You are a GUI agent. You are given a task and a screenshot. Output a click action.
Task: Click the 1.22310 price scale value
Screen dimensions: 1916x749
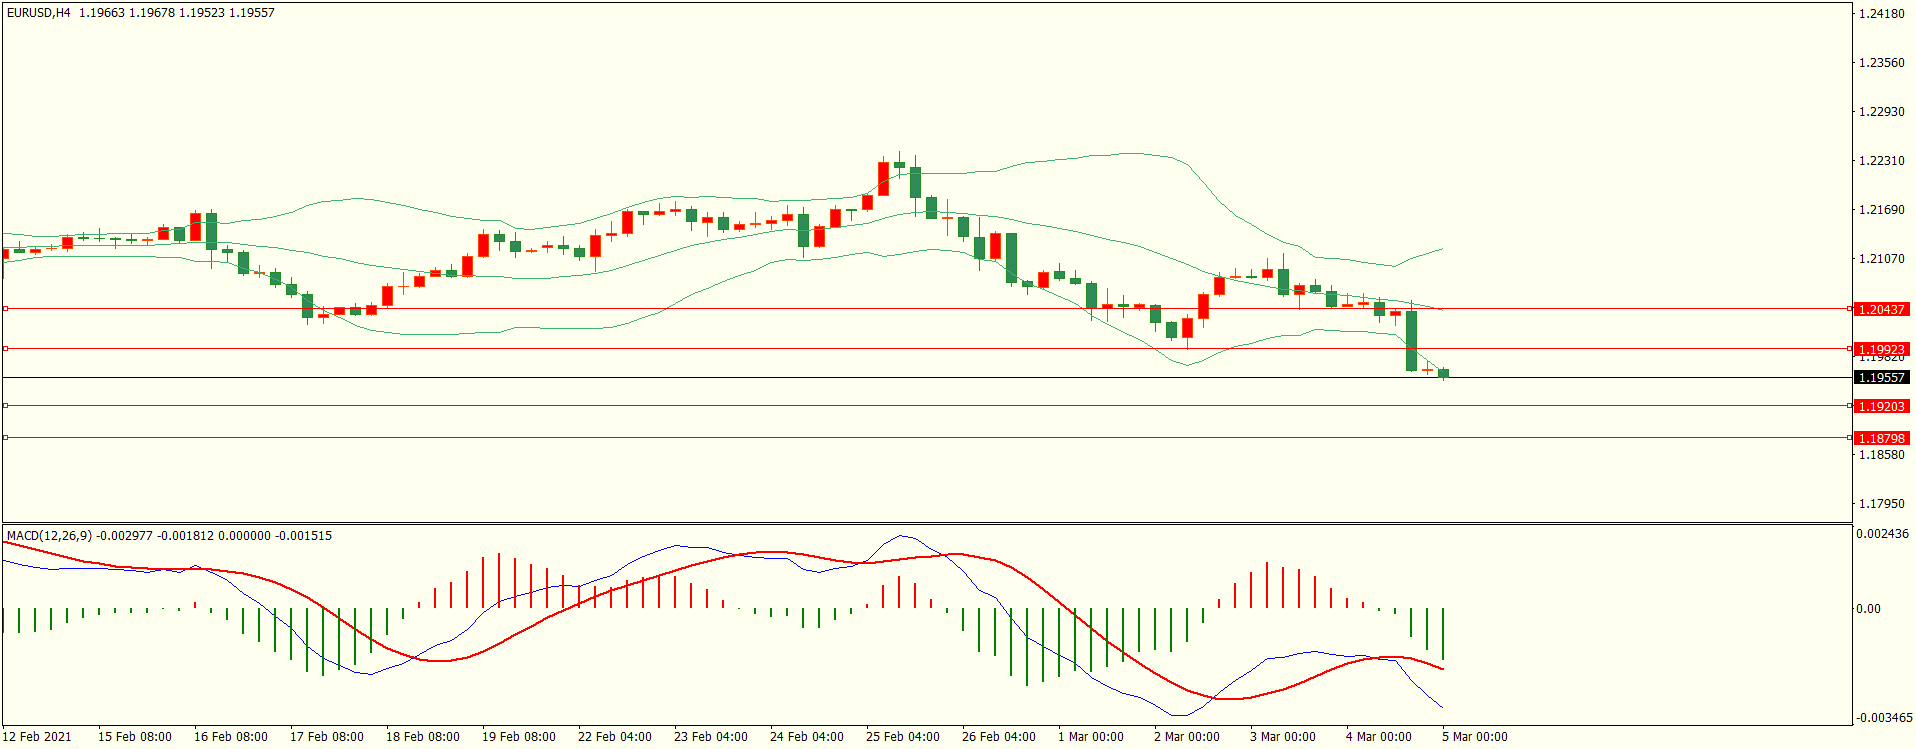pyautogui.click(x=1881, y=161)
